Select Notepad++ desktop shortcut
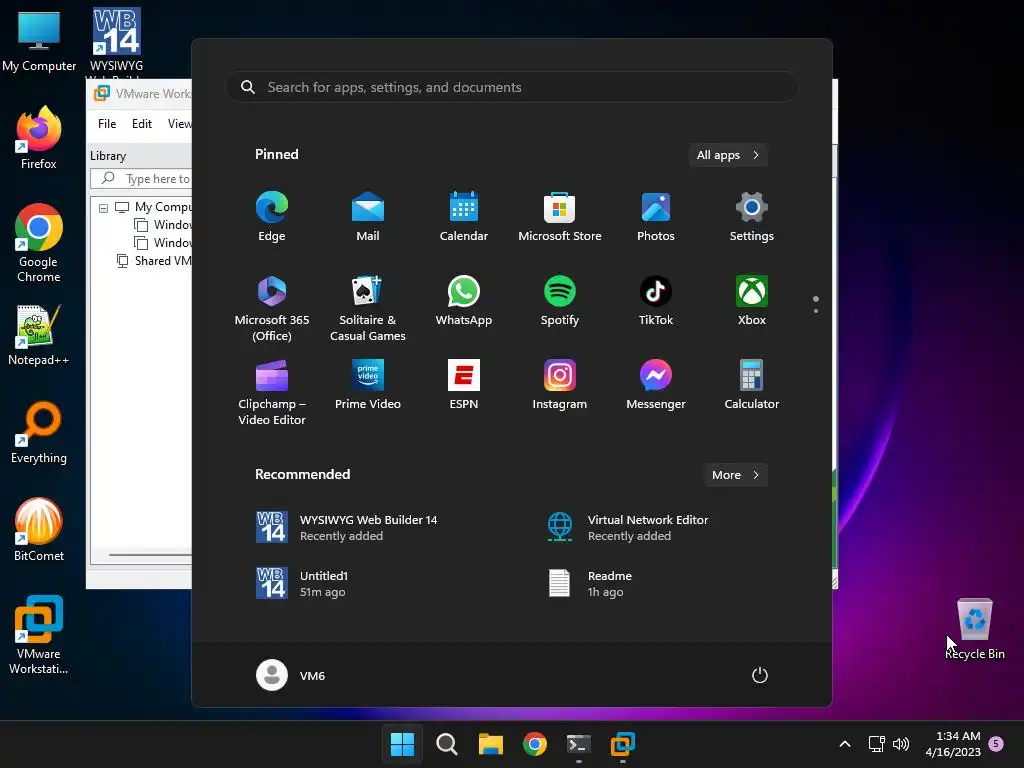Screen dimensions: 1024x768 click(39, 335)
